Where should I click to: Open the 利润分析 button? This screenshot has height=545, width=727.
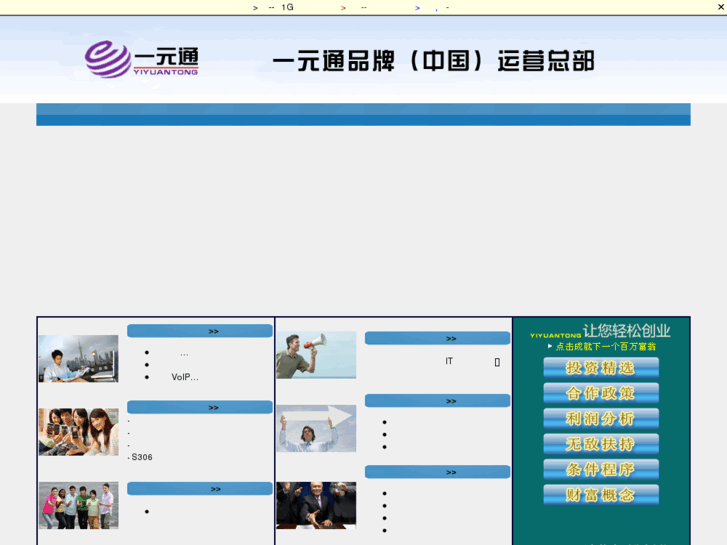pos(601,419)
